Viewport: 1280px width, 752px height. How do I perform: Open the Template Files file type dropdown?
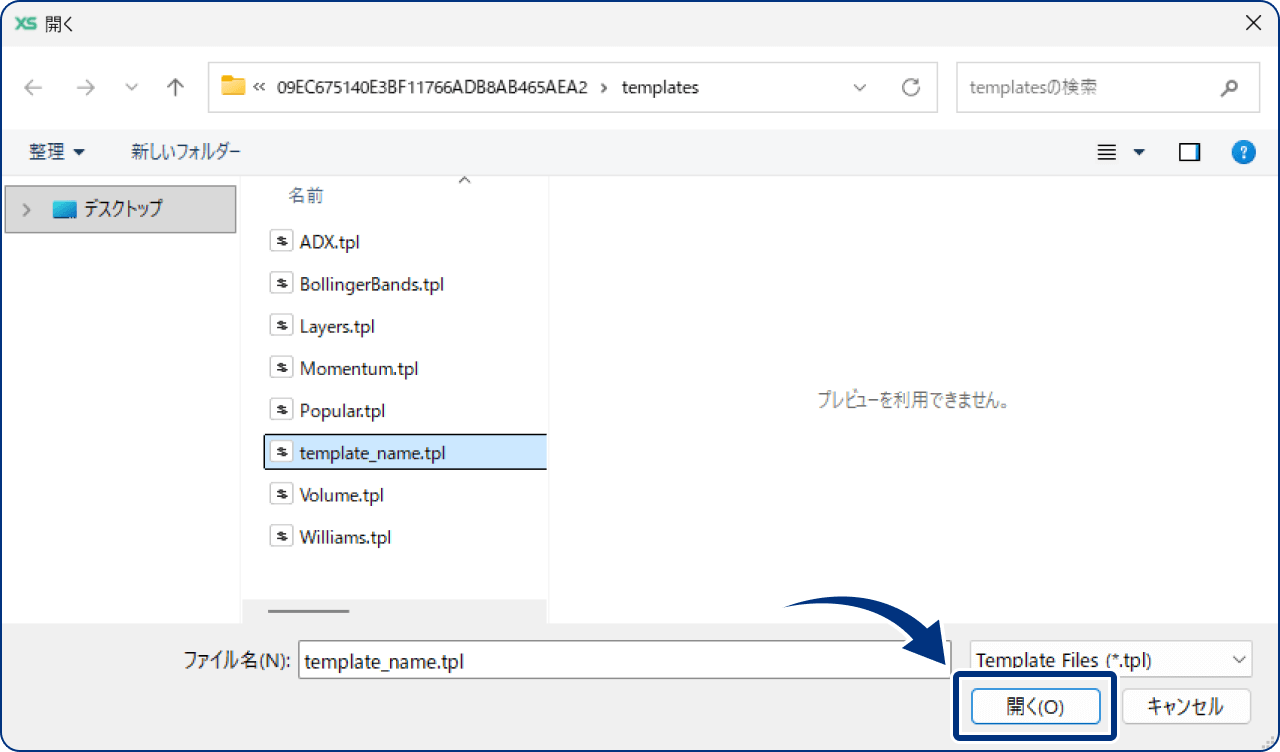(x=1110, y=659)
